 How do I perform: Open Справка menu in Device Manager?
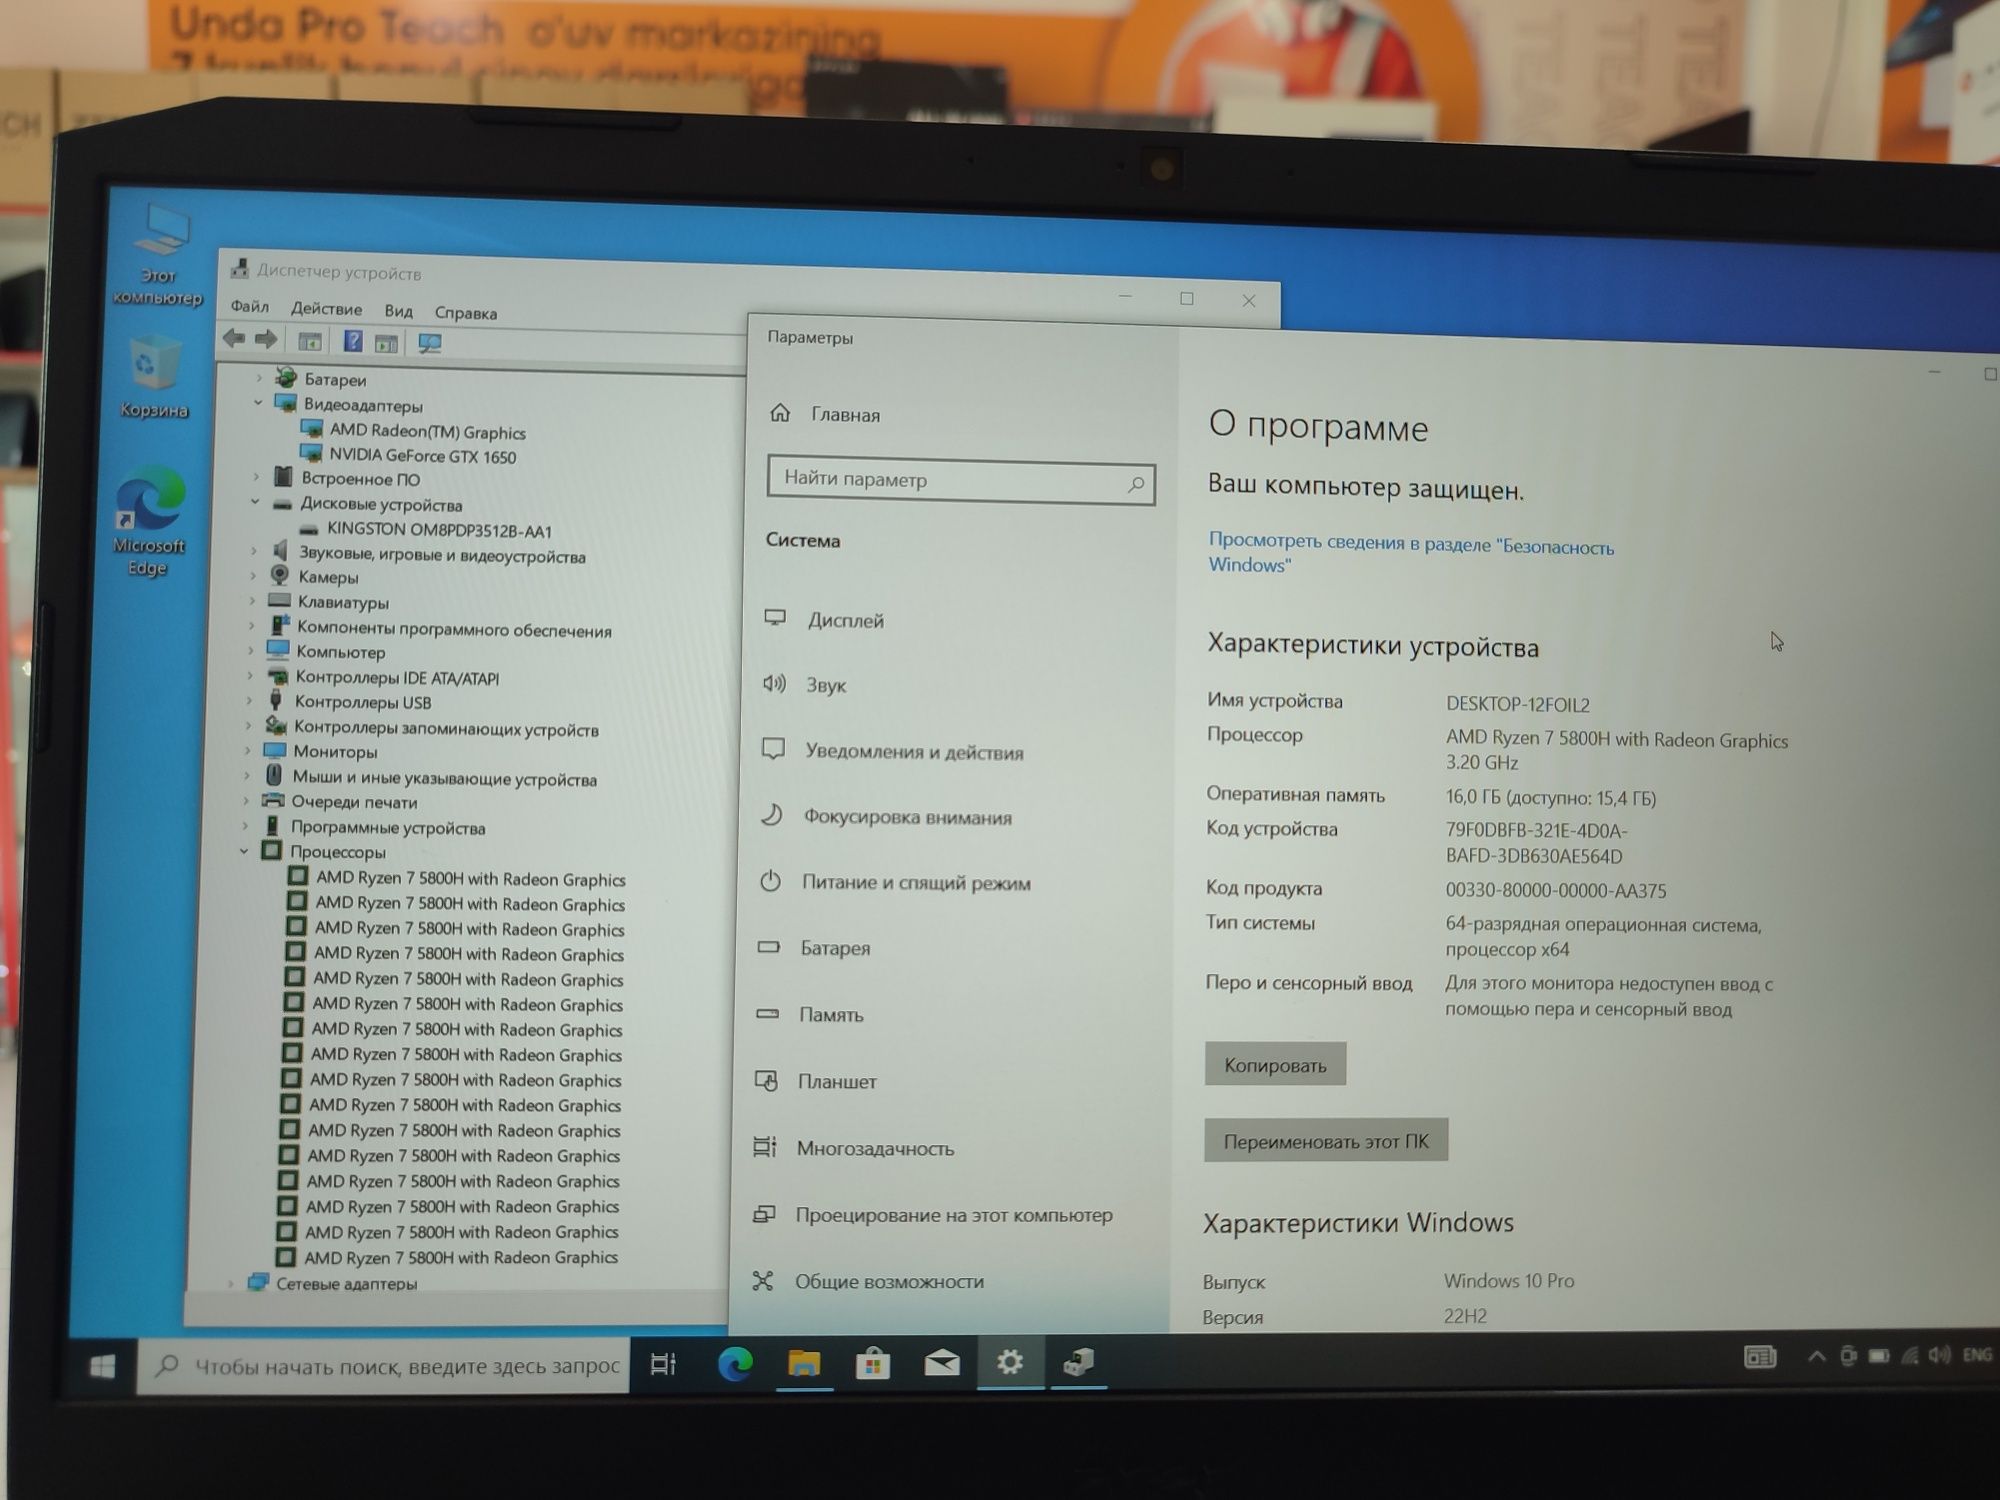(x=465, y=313)
